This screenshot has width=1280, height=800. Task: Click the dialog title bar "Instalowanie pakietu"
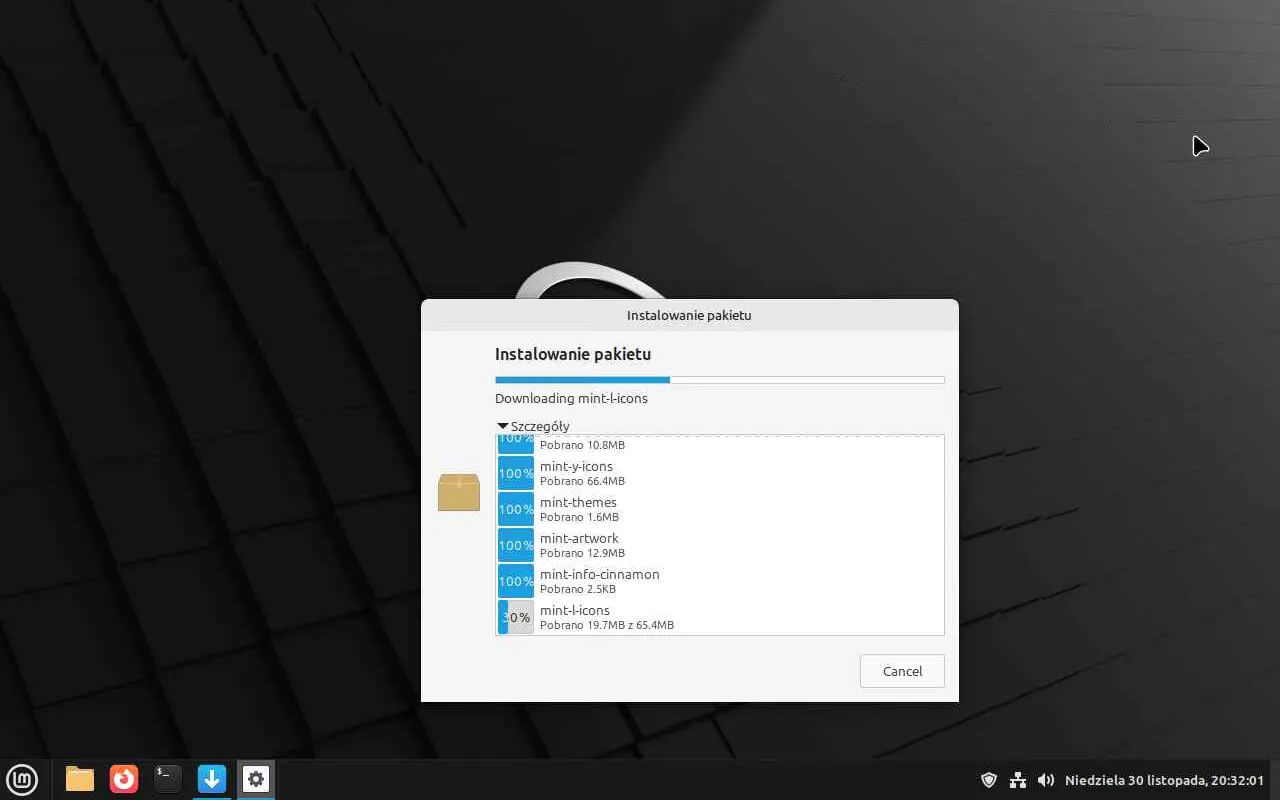(x=689, y=315)
